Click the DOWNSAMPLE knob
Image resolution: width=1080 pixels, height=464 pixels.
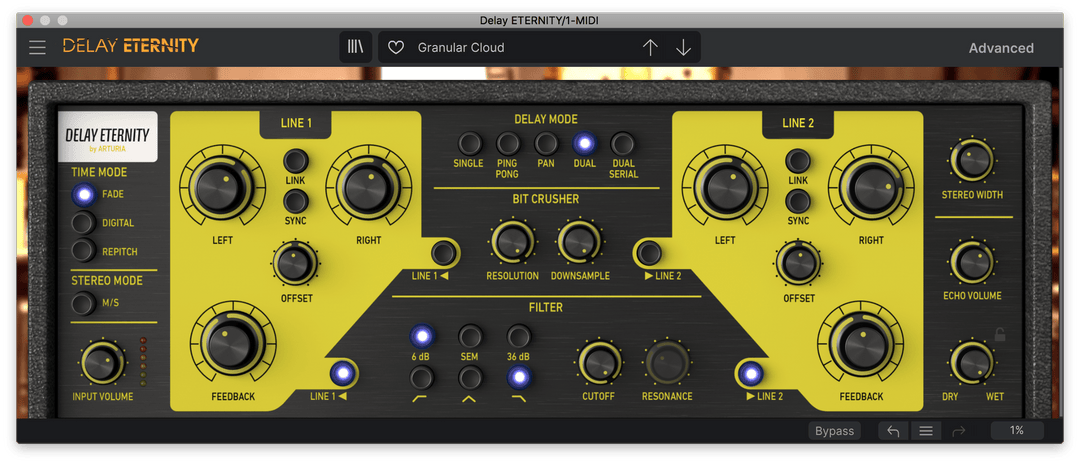[579, 242]
